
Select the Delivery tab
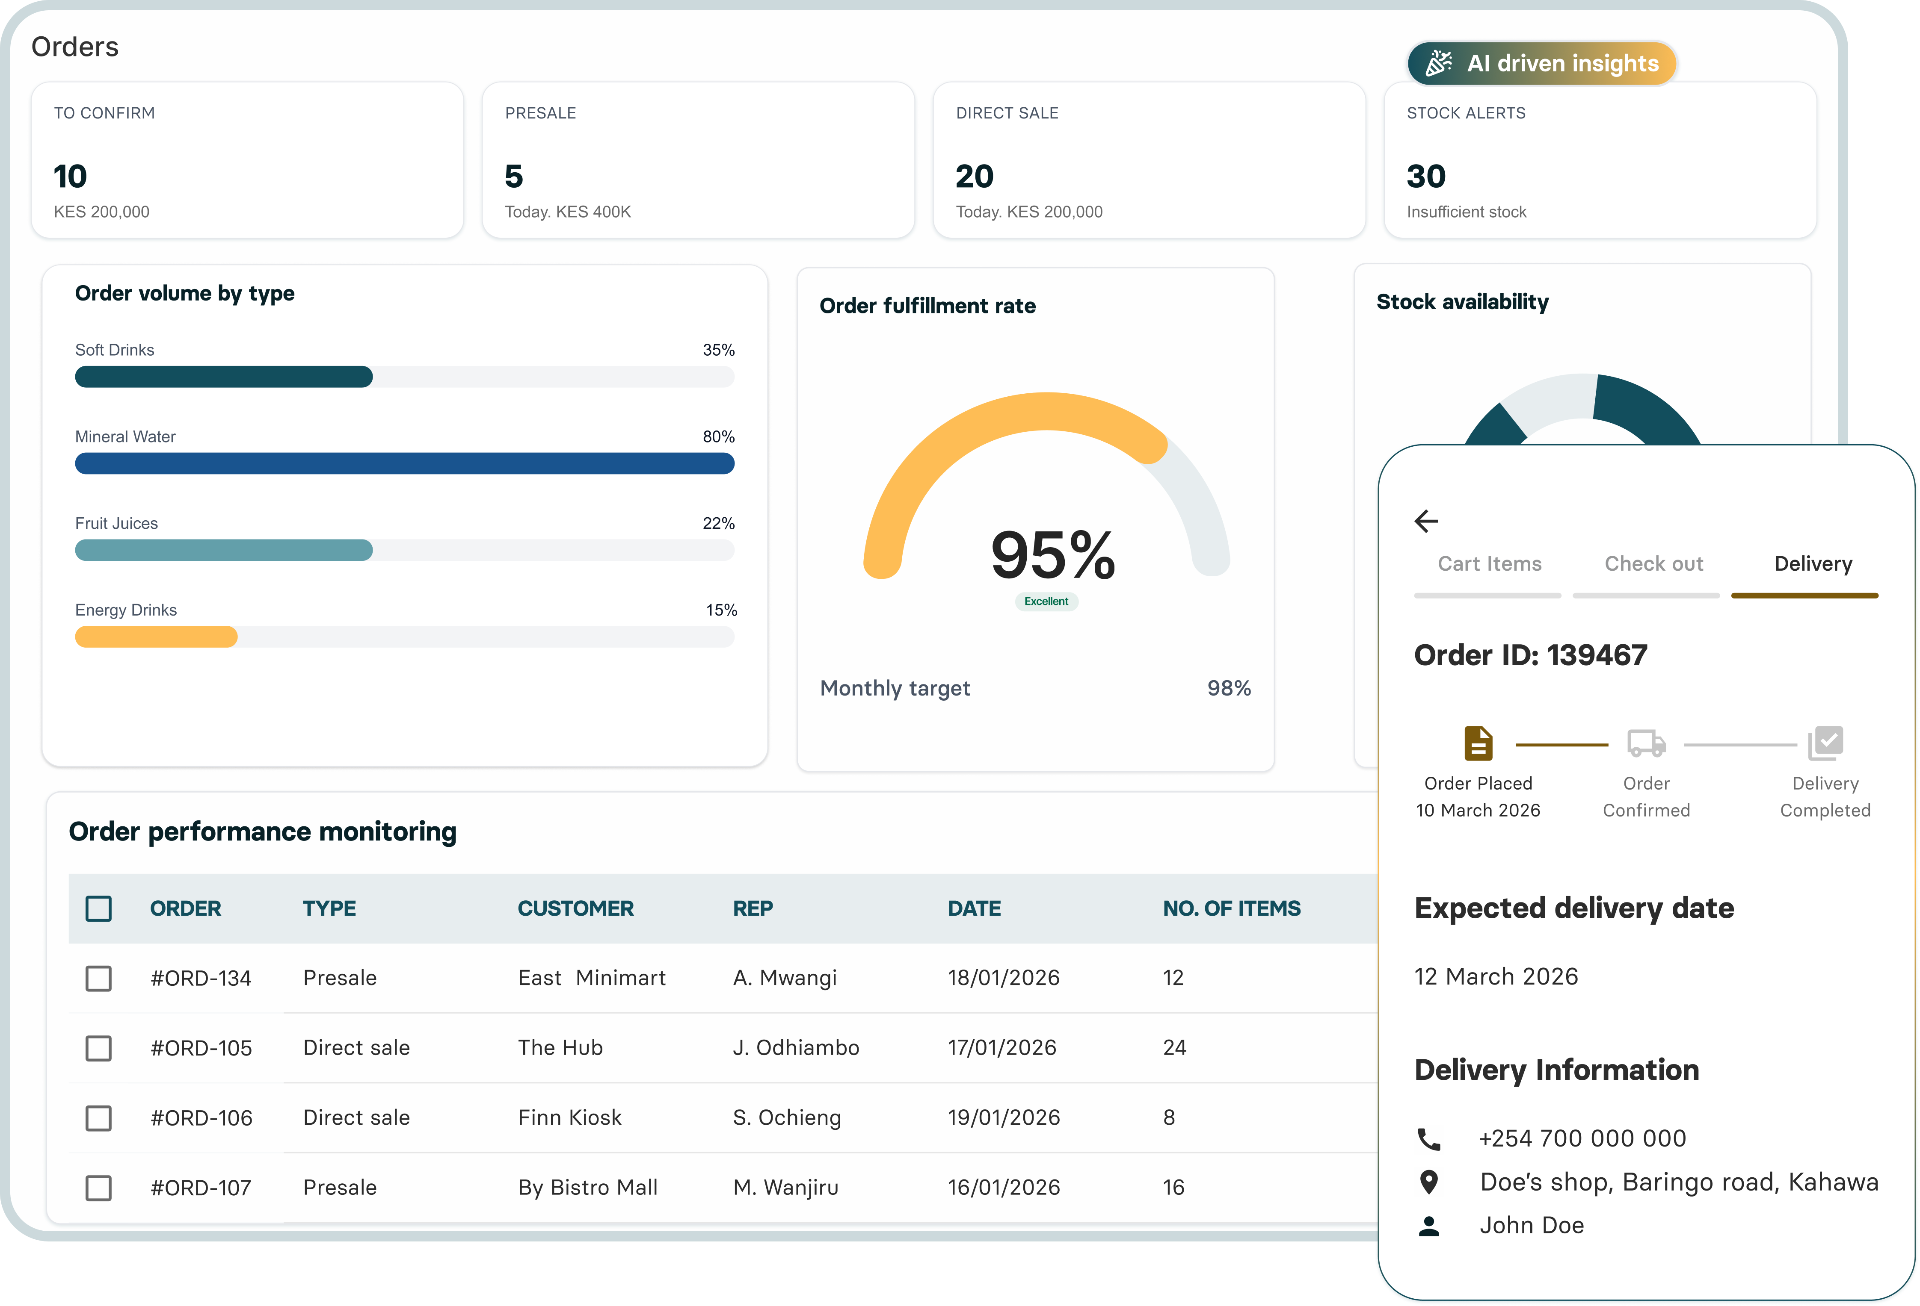click(1812, 564)
